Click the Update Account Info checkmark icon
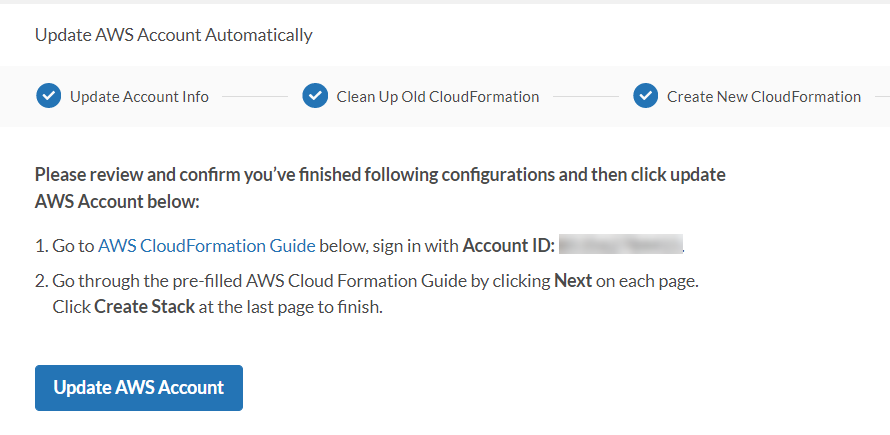The width and height of the screenshot is (890, 435). (48, 96)
